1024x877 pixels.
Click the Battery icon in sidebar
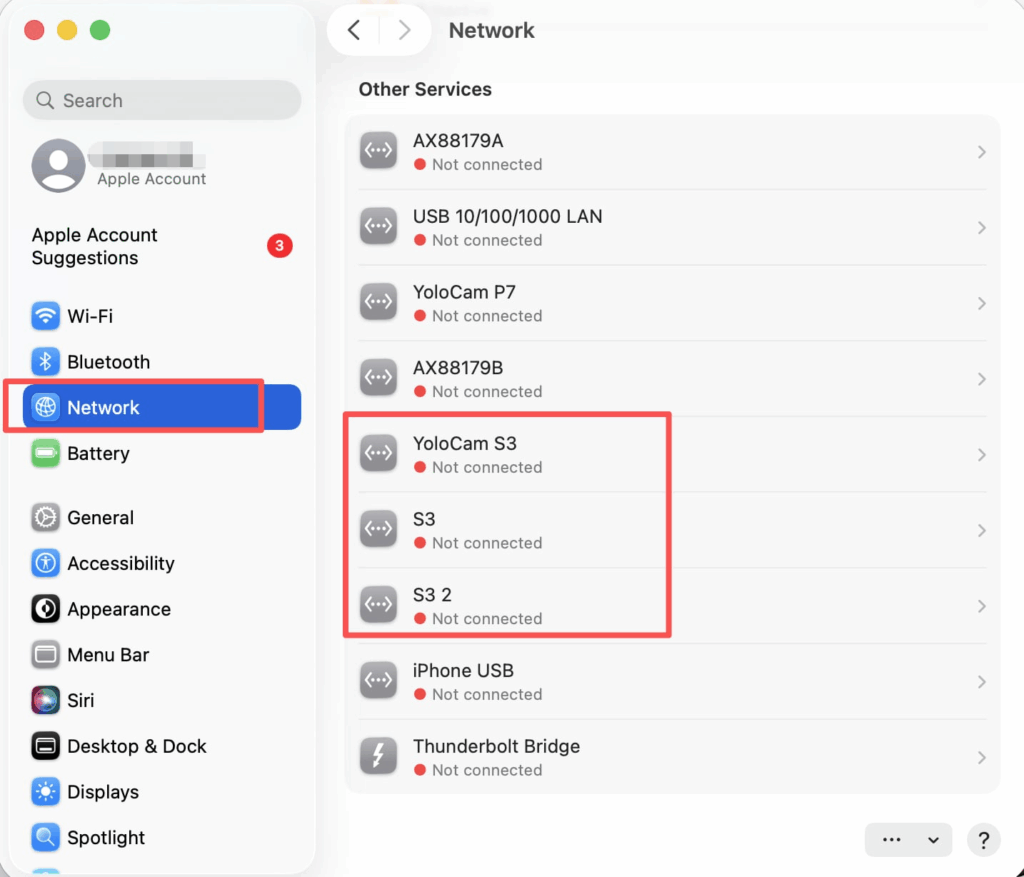[x=45, y=454]
